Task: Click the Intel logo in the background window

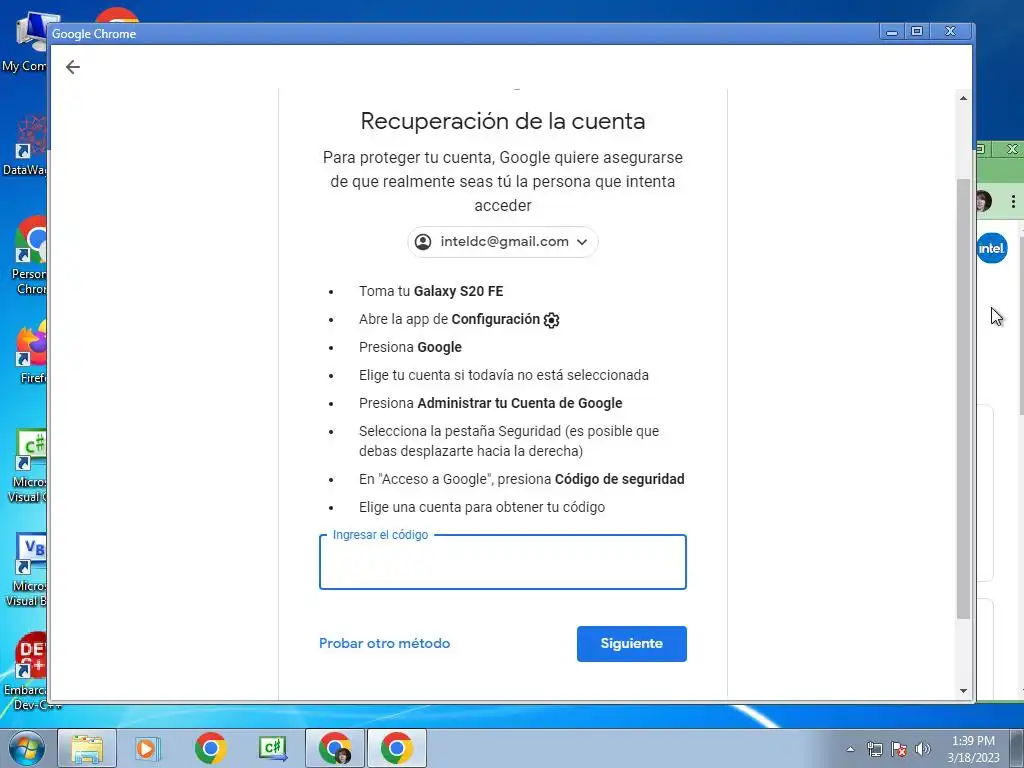Action: 991,248
